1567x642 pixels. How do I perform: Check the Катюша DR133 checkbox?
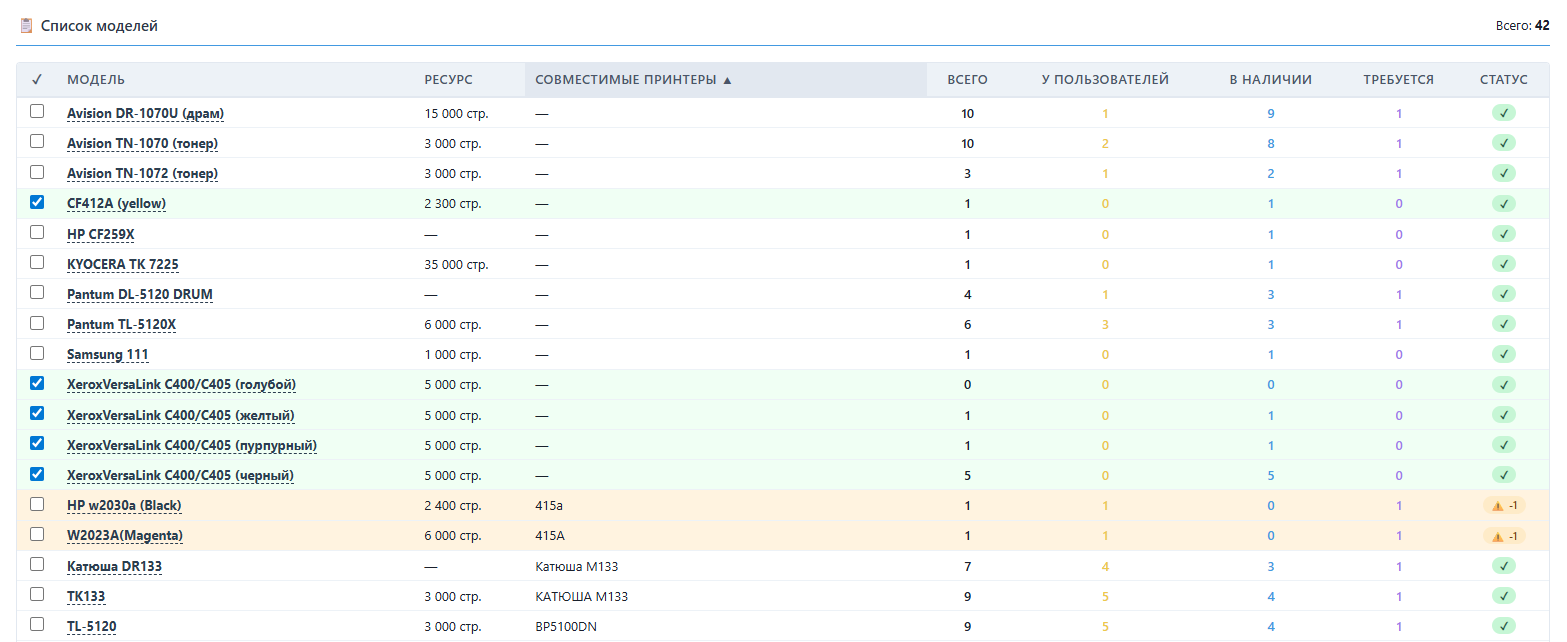pos(37,564)
